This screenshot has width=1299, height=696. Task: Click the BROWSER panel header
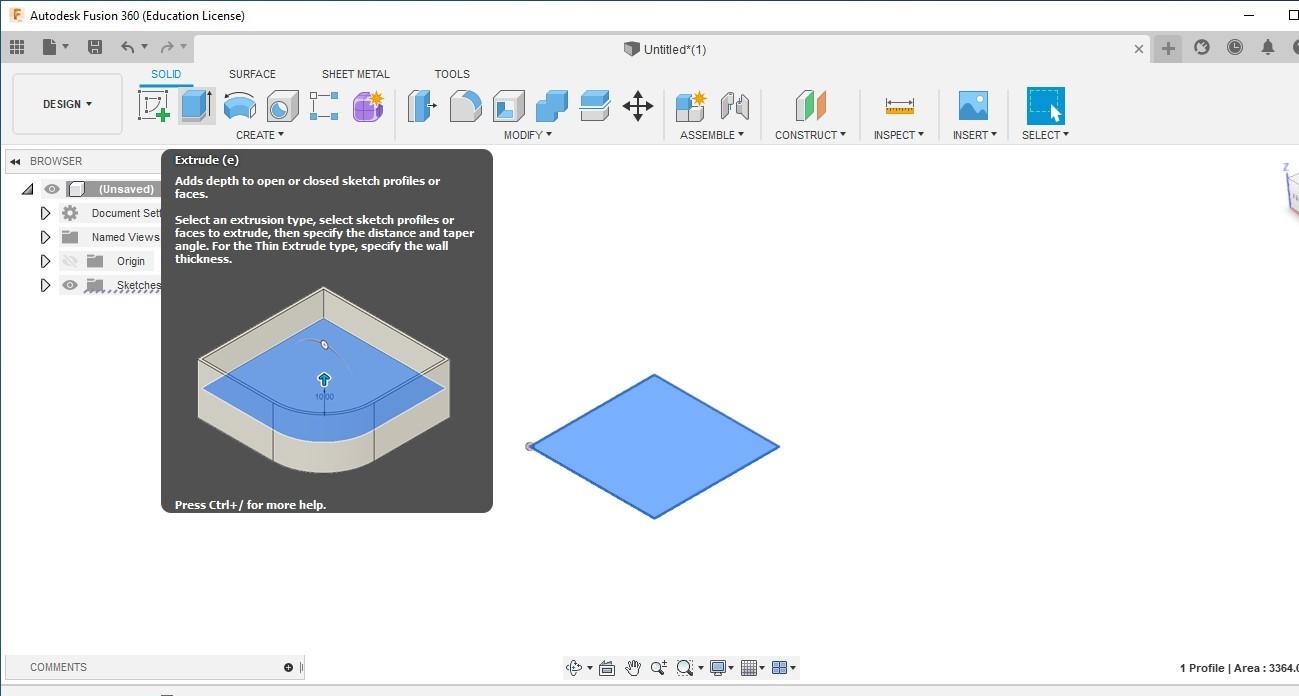(x=83, y=161)
